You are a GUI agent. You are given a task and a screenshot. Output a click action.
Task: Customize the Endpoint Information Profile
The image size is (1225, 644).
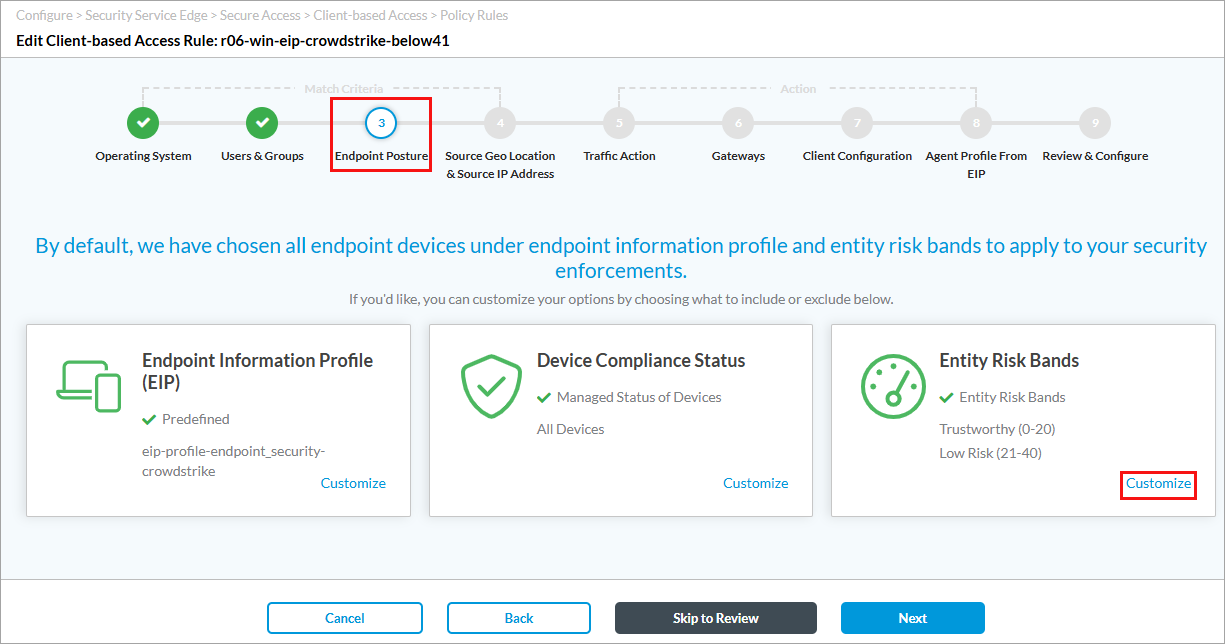point(353,483)
